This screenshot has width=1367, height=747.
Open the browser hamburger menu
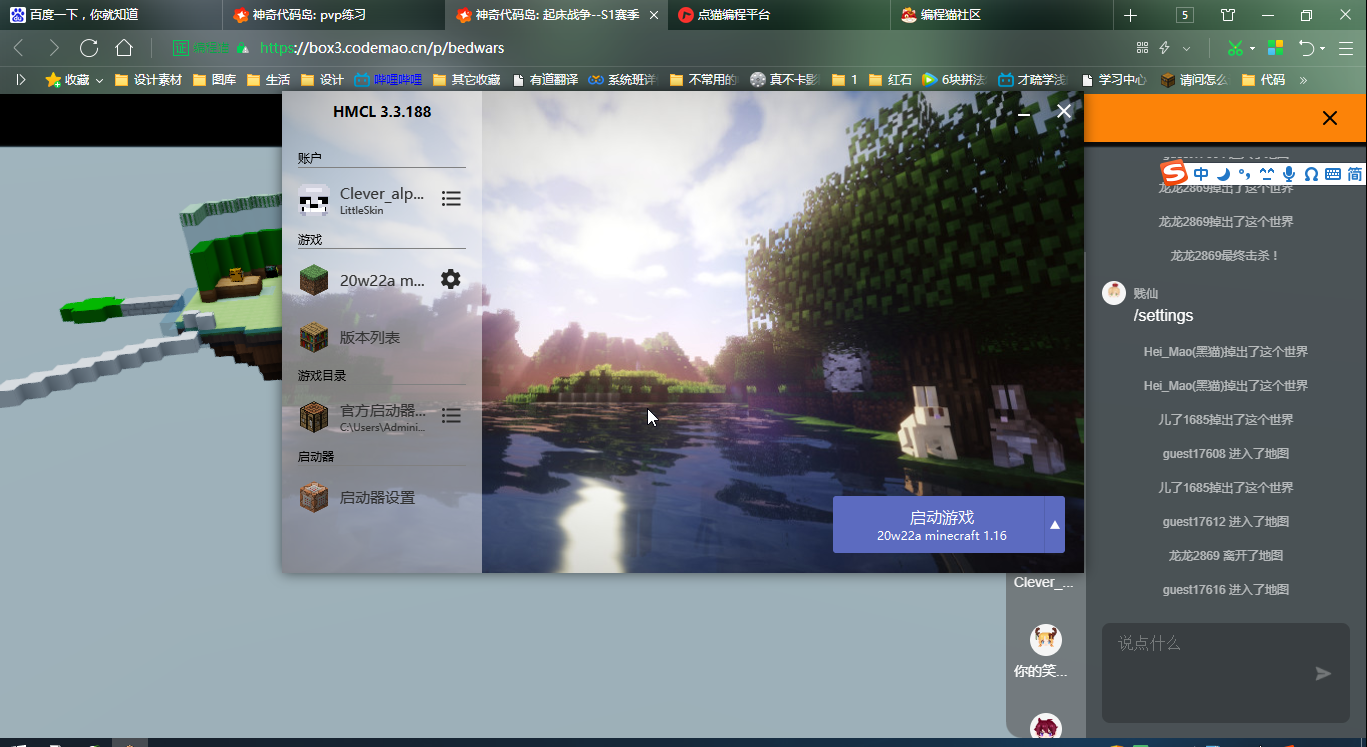pos(1344,48)
